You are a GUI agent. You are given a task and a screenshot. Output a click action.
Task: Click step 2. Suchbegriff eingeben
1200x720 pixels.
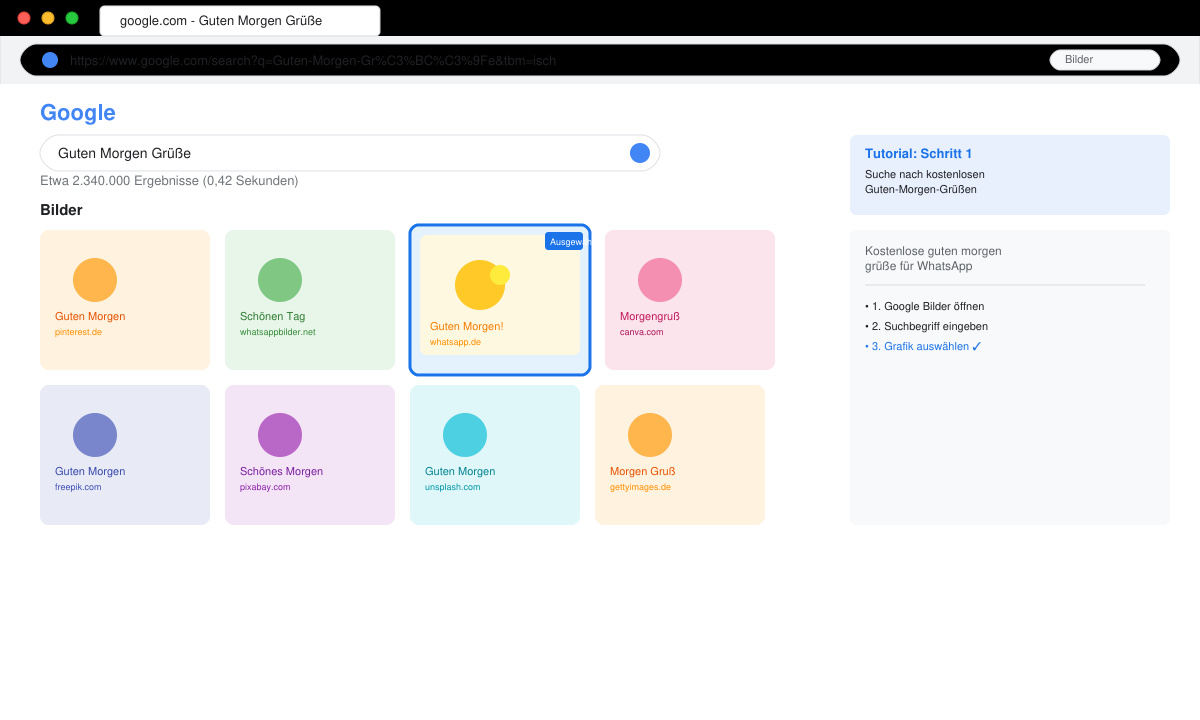click(927, 326)
